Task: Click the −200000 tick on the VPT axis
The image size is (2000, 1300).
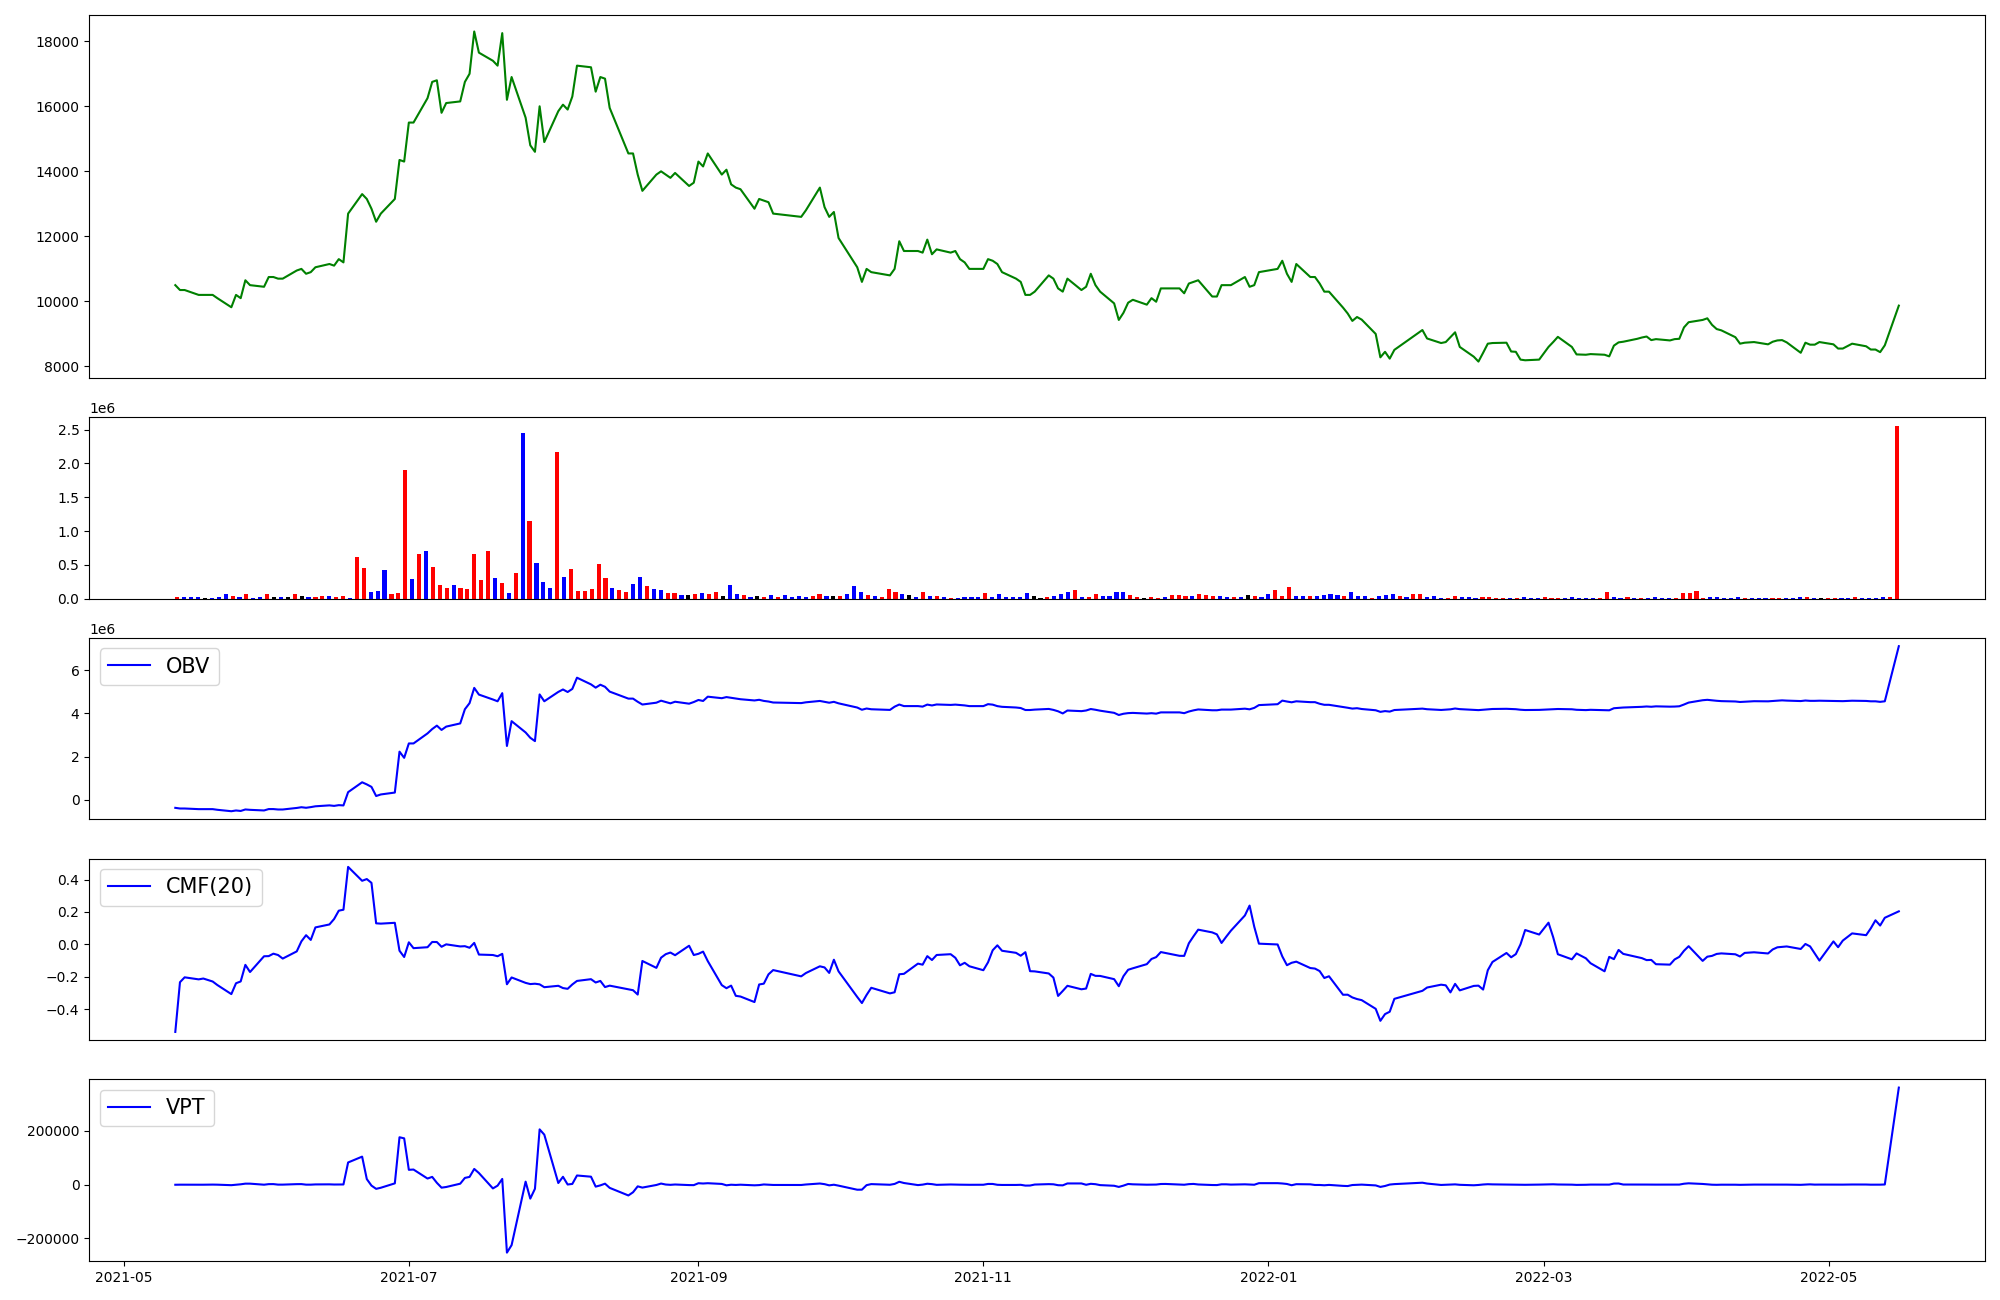Action: point(48,1239)
